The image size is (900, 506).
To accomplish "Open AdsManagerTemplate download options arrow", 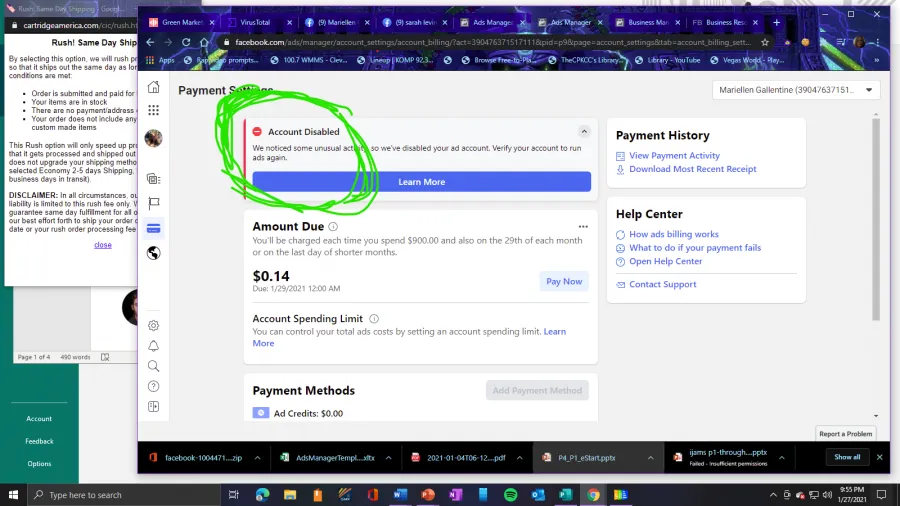I will pyautogui.click(x=389, y=458).
